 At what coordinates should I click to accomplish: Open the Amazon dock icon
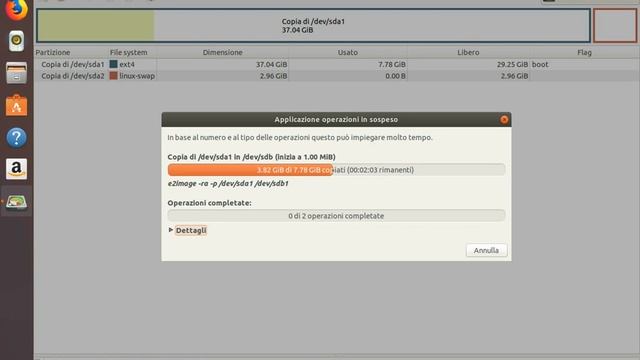(x=16, y=169)
